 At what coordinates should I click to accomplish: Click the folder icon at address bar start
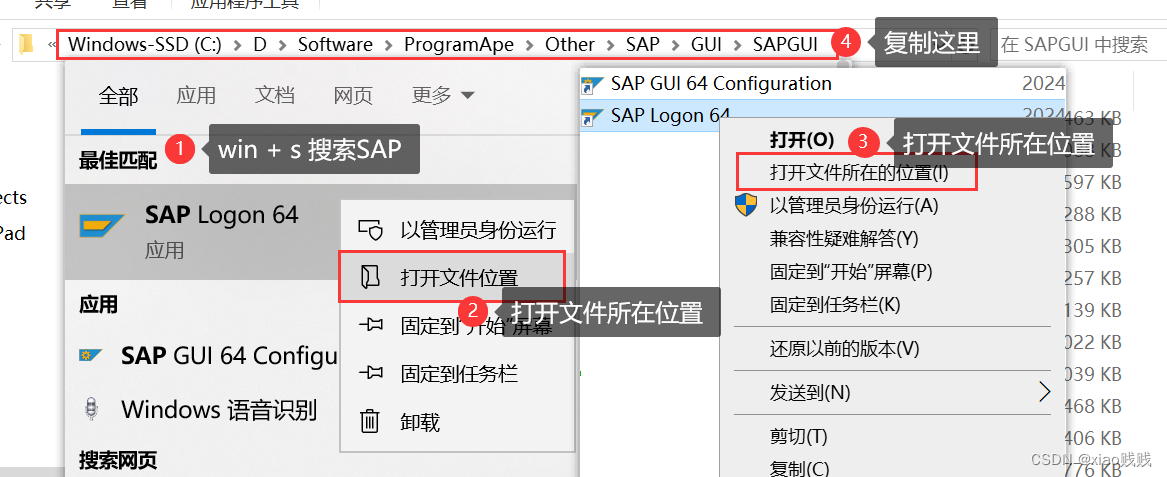(27, 45)
